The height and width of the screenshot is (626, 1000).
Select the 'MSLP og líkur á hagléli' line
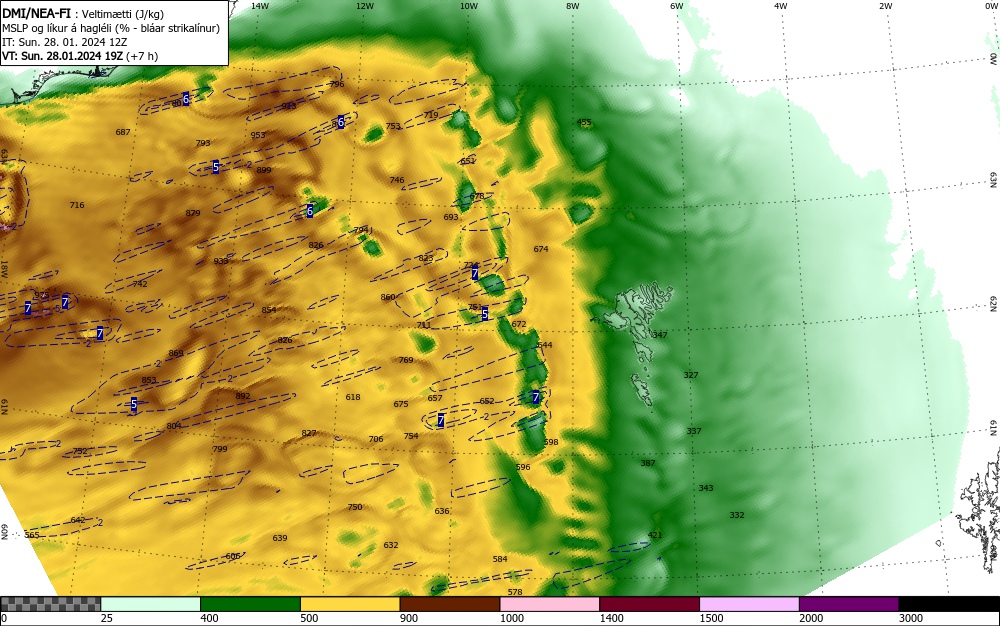coord(111,28)
